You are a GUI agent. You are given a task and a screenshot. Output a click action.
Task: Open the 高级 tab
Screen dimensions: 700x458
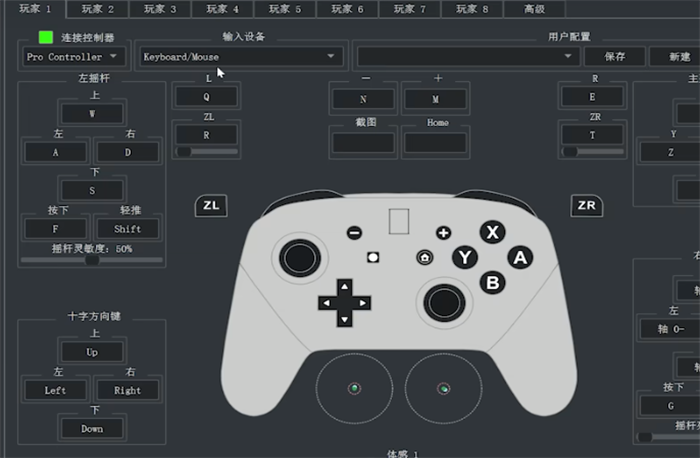tap(534, 9)
